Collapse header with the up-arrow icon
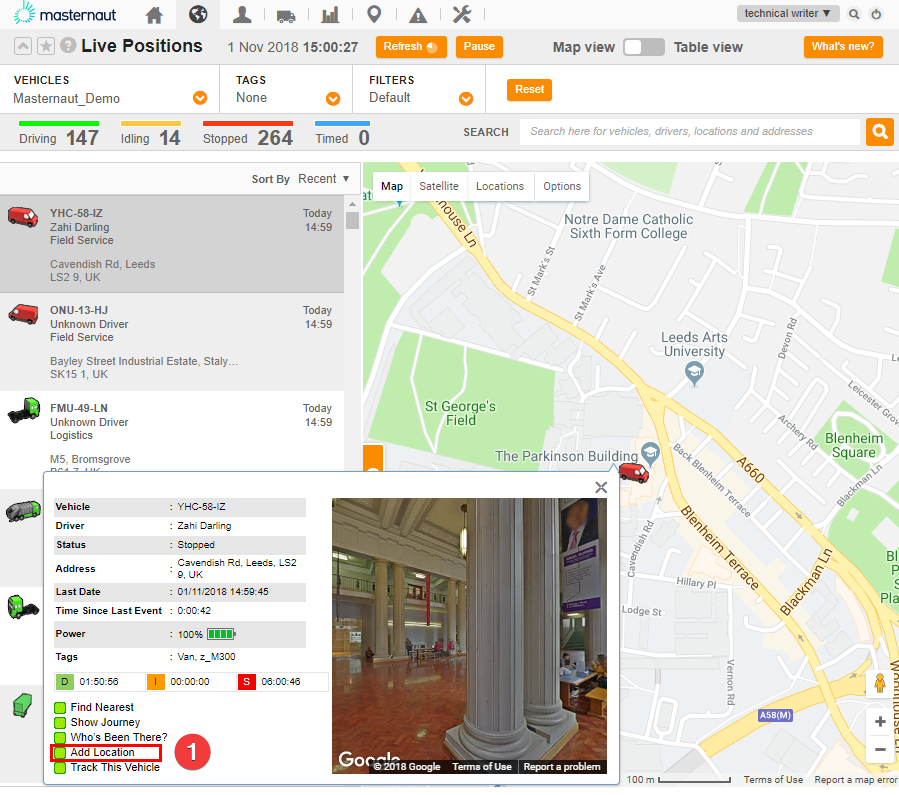Viewport: 899px width, 795px height. (x=23, y=46)
